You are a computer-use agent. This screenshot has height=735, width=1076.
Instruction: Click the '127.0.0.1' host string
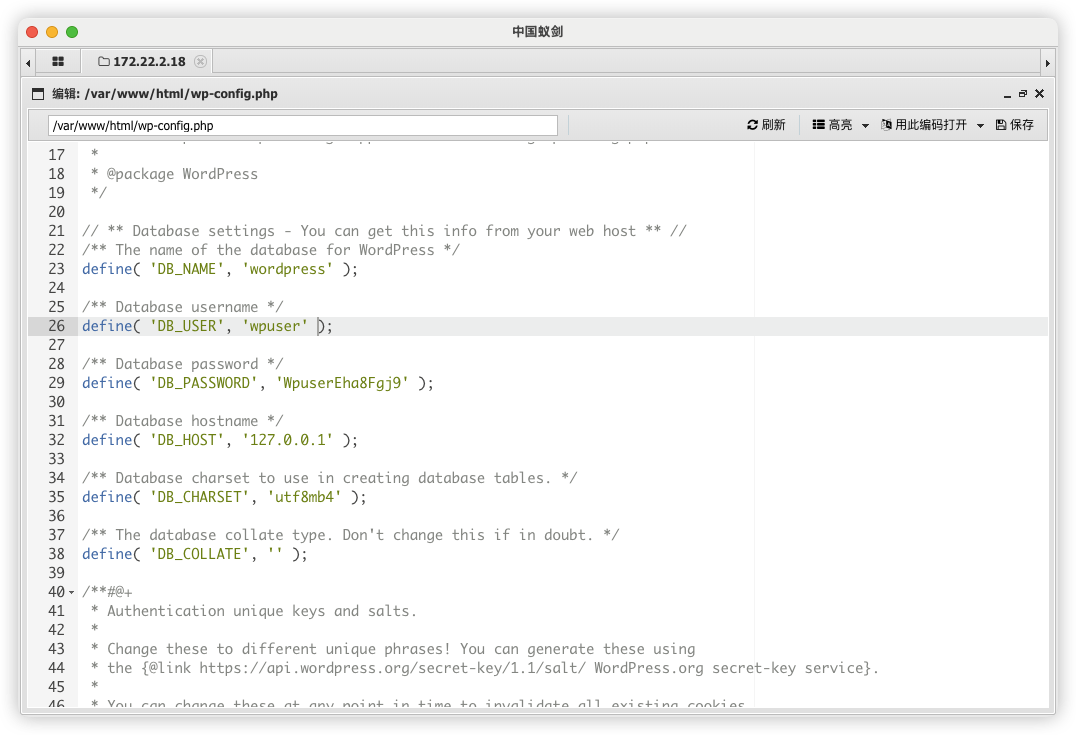coord(288,440)
